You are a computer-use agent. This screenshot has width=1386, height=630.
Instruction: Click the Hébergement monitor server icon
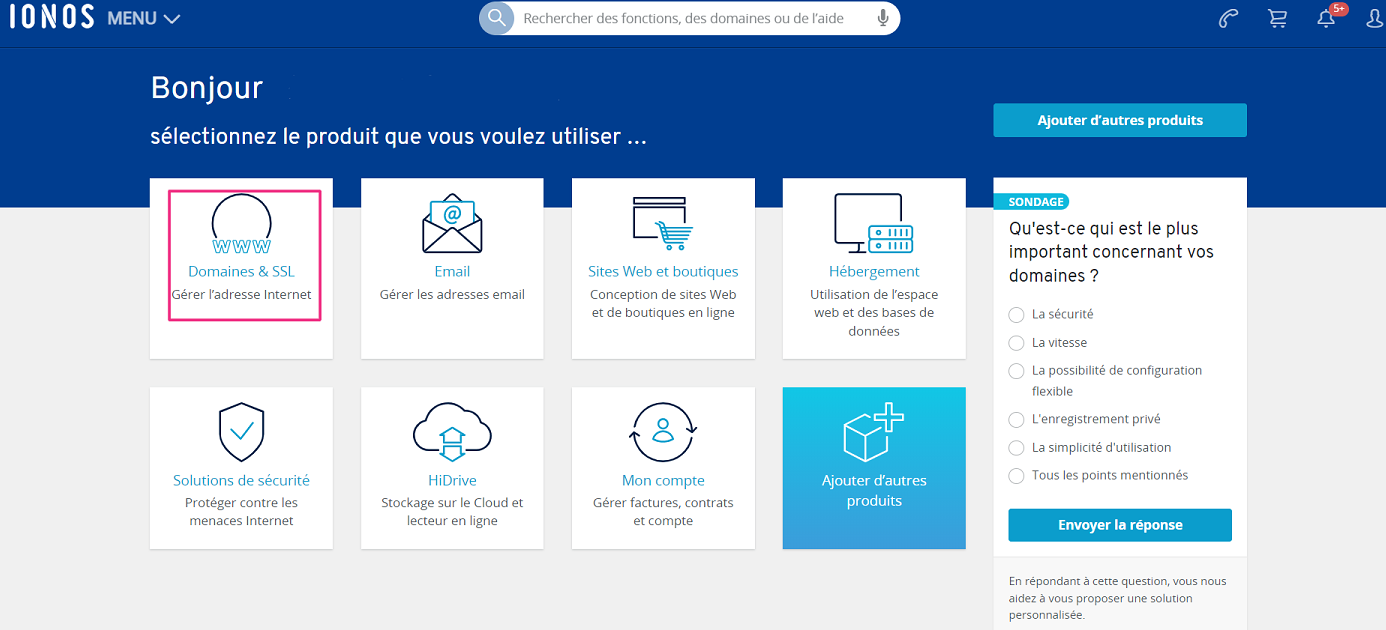tap(874, 223)
